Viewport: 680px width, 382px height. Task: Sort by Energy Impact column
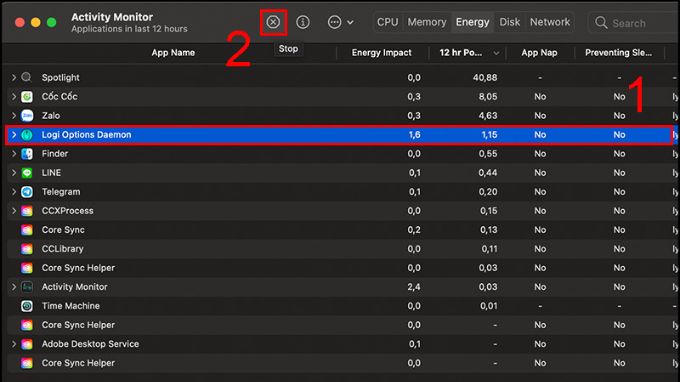coord(381,53)
